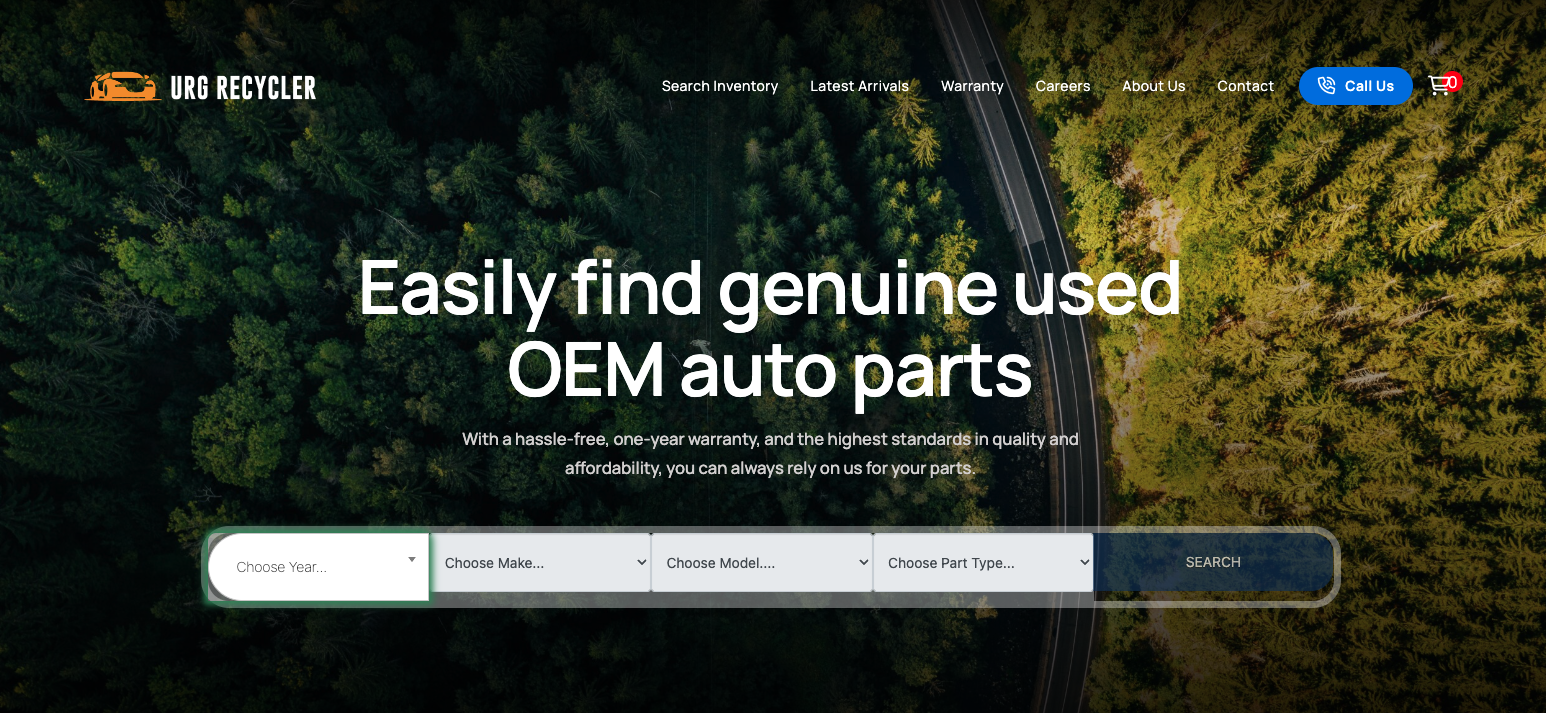Open the Search Inventory menu item
The image size is (1546, 713).
pyautogui.click(x=719, y=86)
